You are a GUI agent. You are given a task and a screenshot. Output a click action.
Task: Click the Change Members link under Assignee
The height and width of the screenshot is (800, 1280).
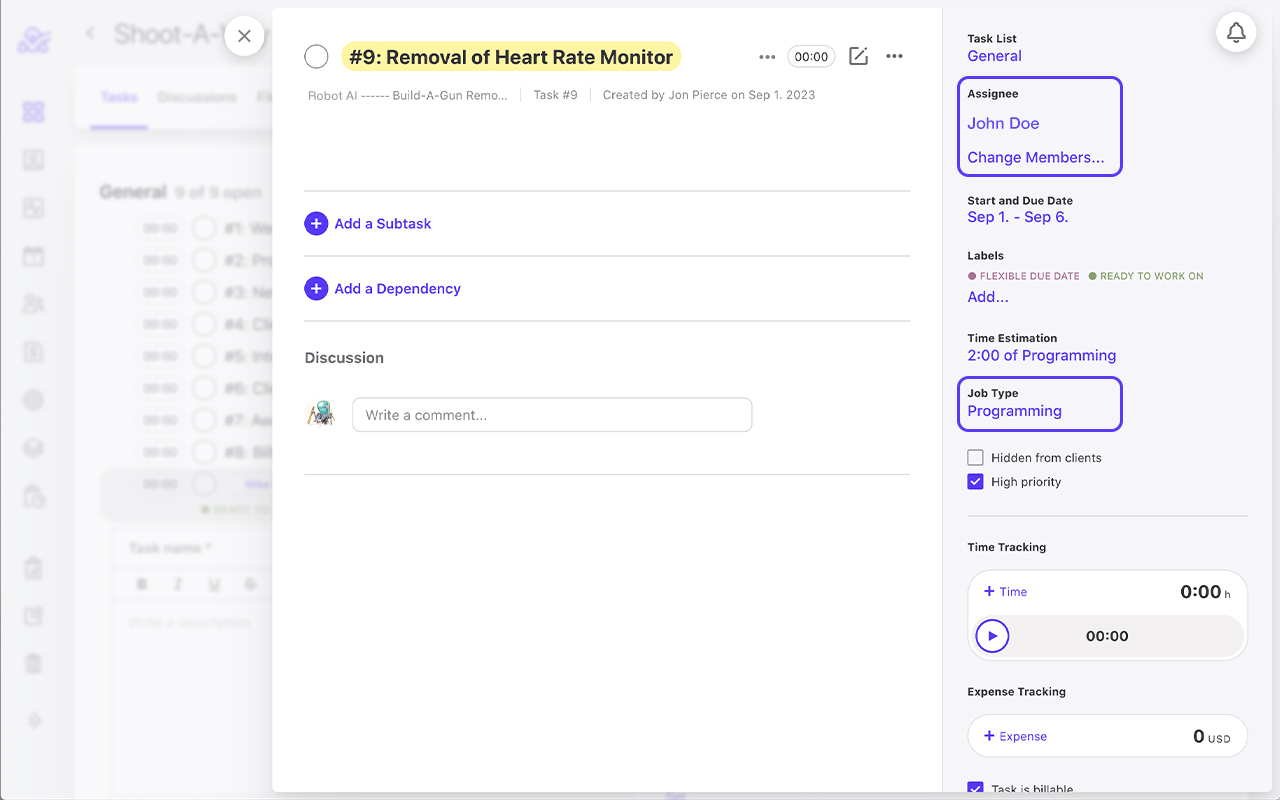[x=1034, y=157]
